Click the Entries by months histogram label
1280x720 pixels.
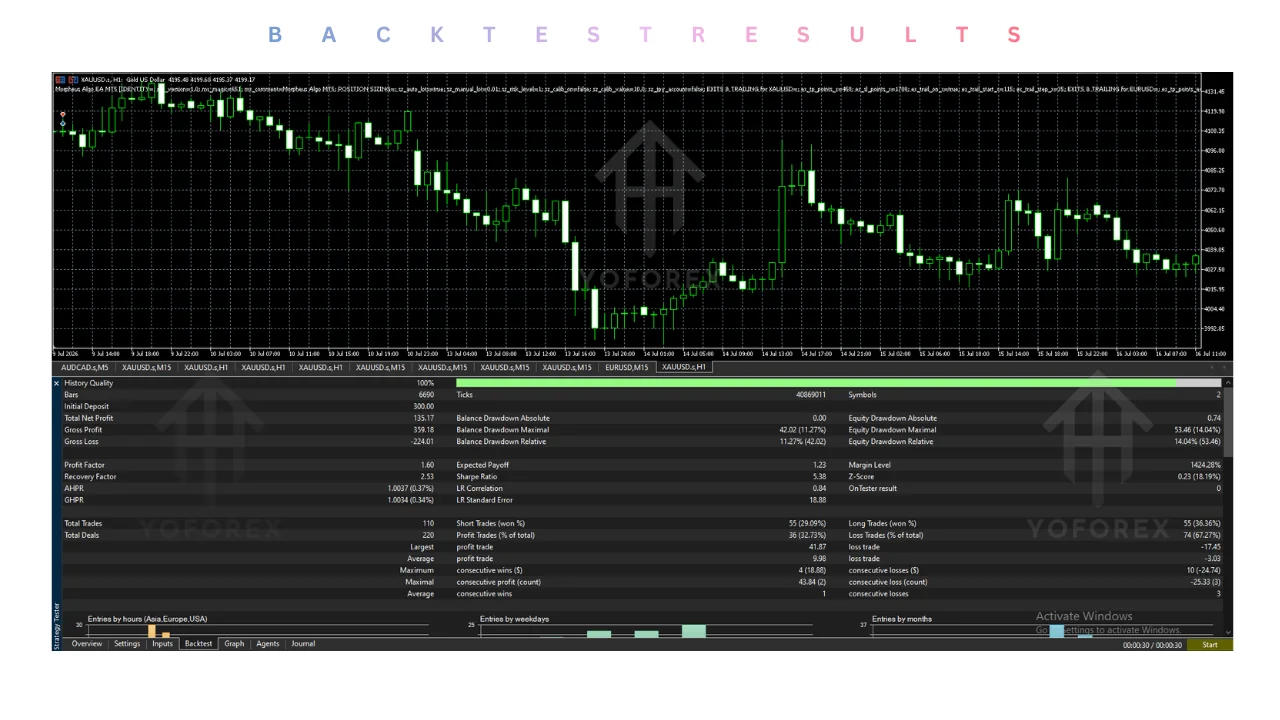coord(901,619)
